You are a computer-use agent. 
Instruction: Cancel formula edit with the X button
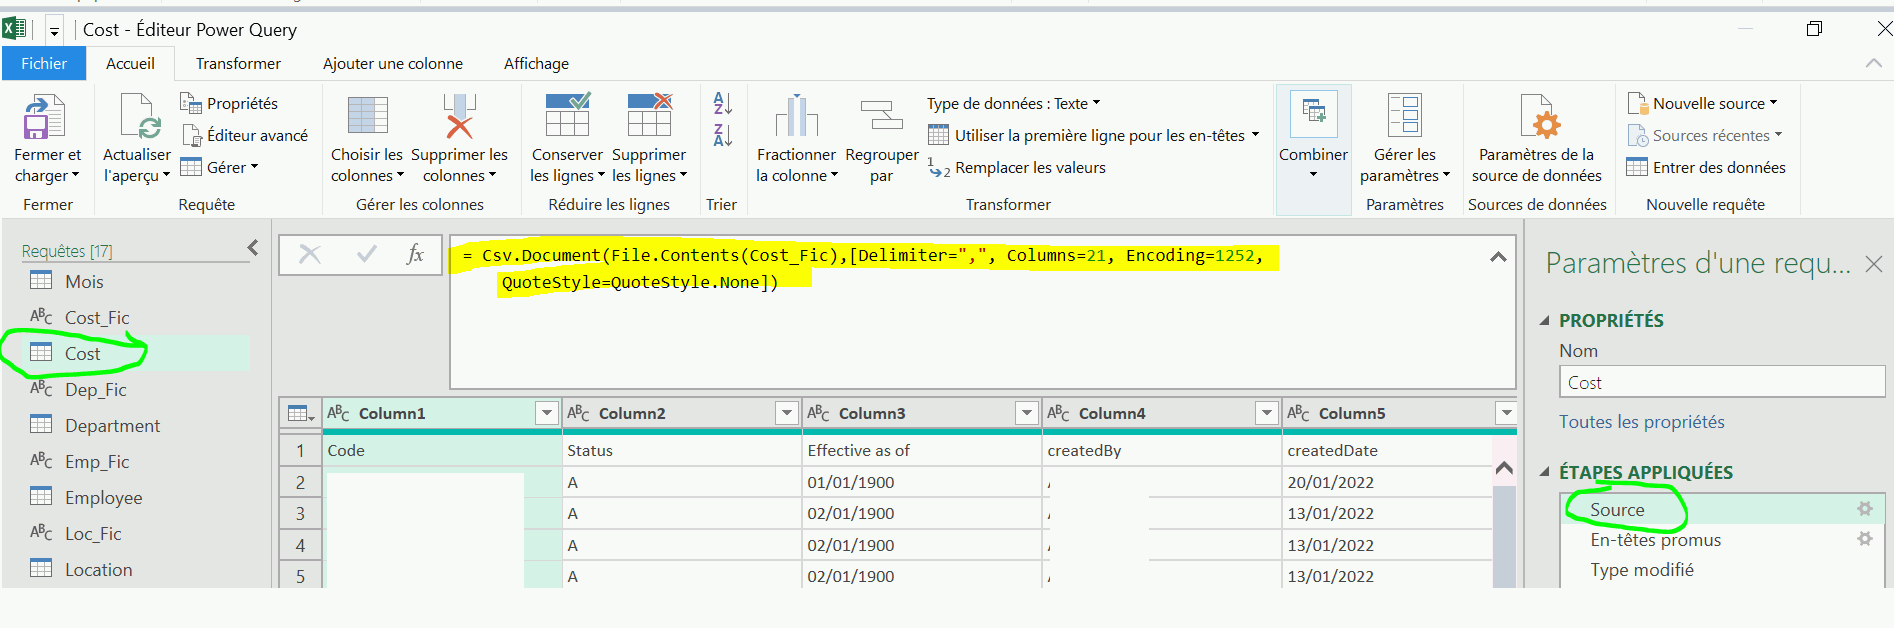[310, 255]
